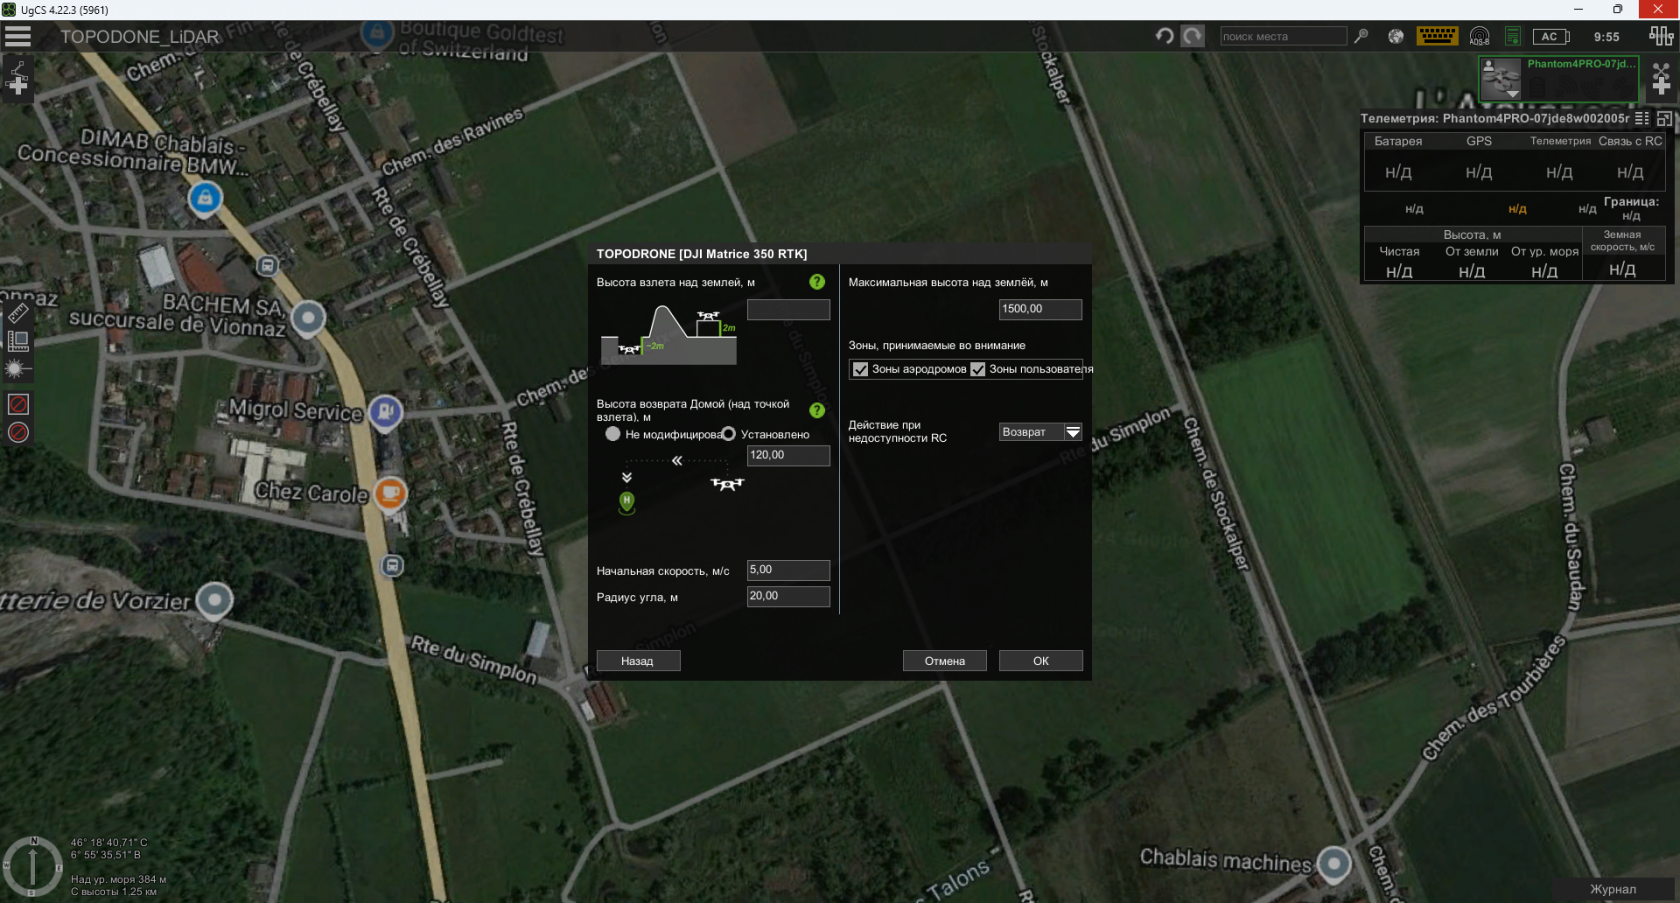
Task: Click in the takeoff altitude input field
Action: (789, 310)
